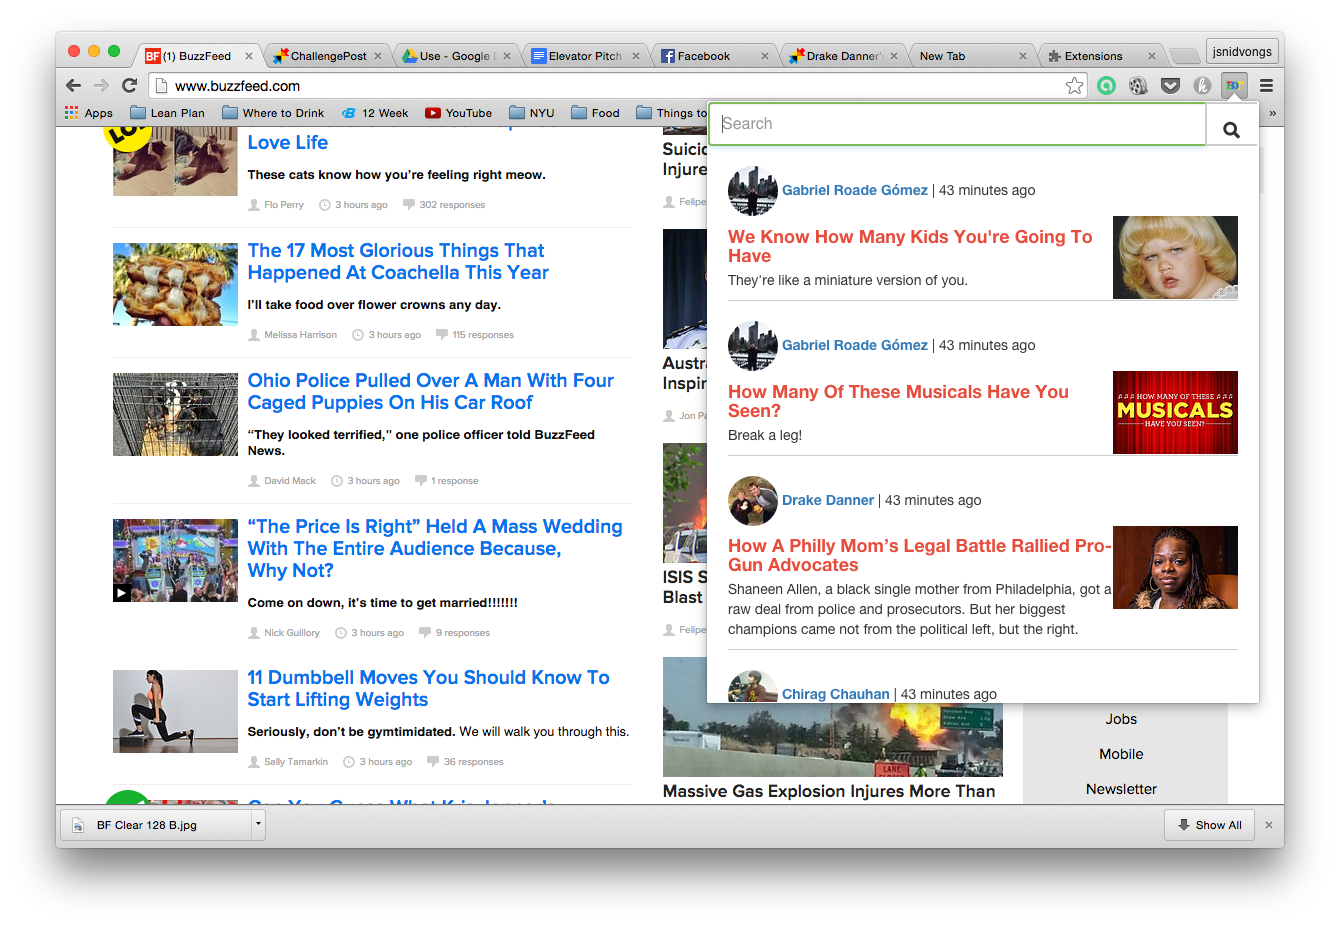Open 'We Know How Many Kids' article
The image size is (1340, 928).
click(910, 246)
